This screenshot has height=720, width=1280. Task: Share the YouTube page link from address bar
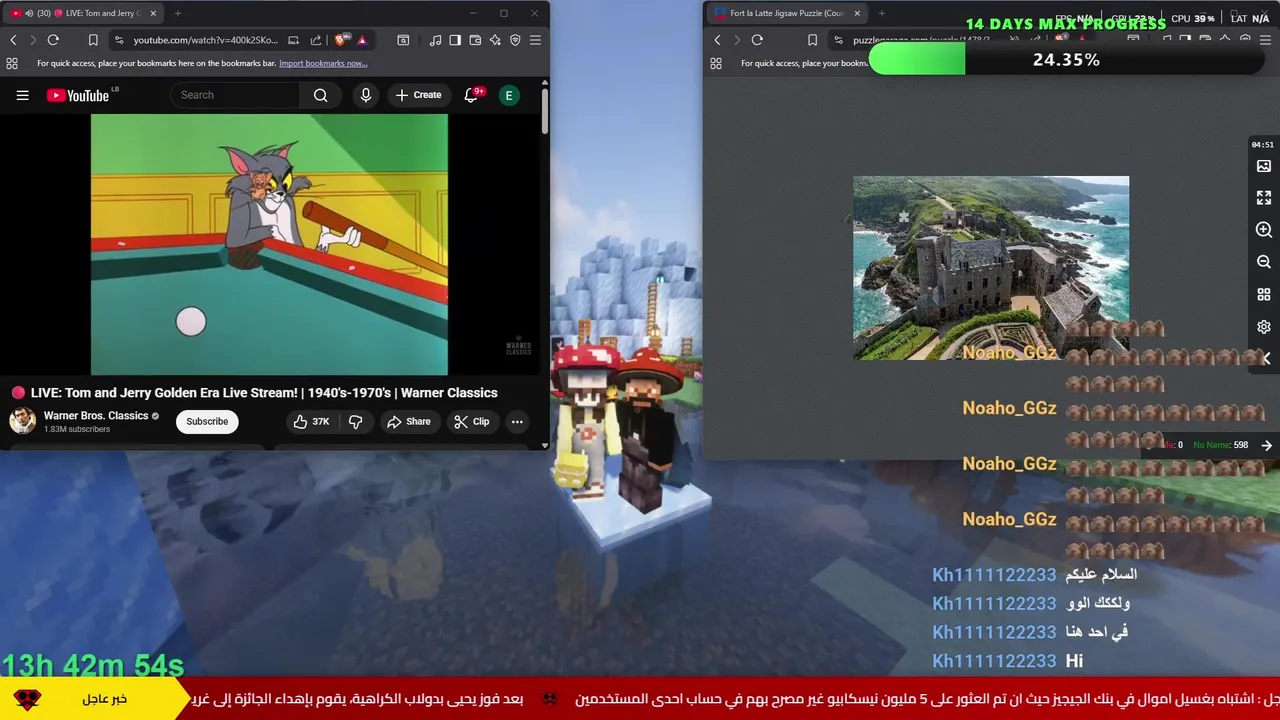click(316, 40)
